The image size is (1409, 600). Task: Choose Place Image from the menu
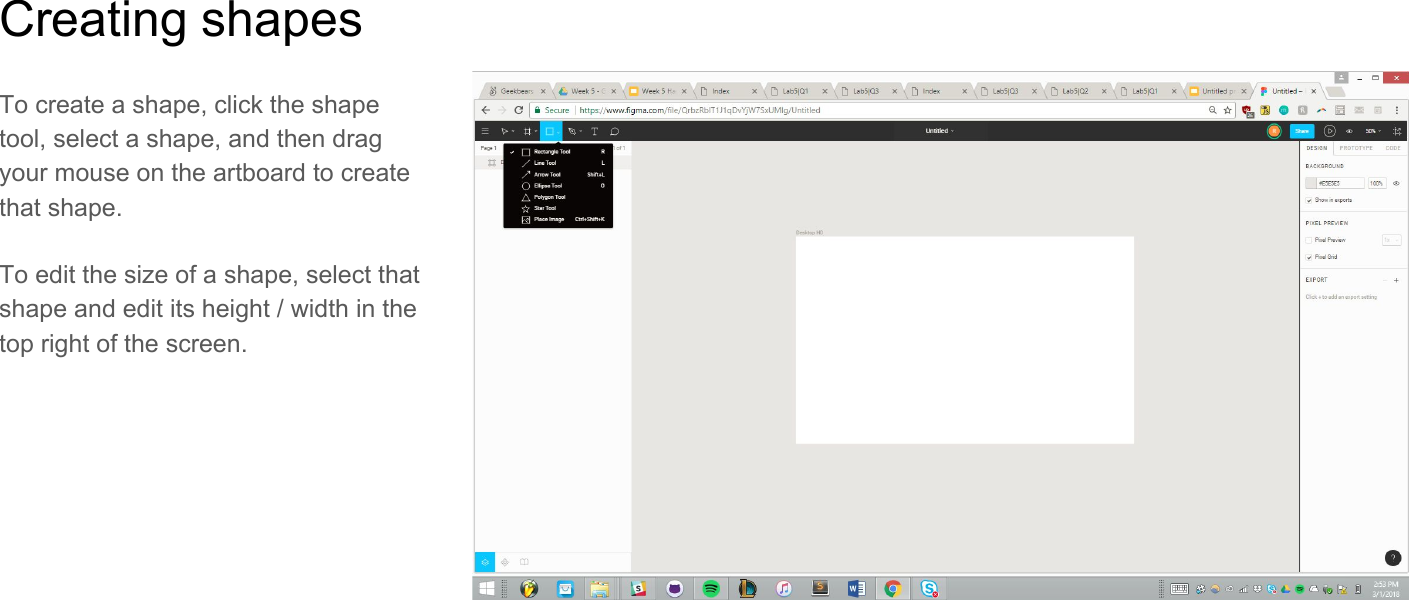pyautogui.click(x=558, y=219)
